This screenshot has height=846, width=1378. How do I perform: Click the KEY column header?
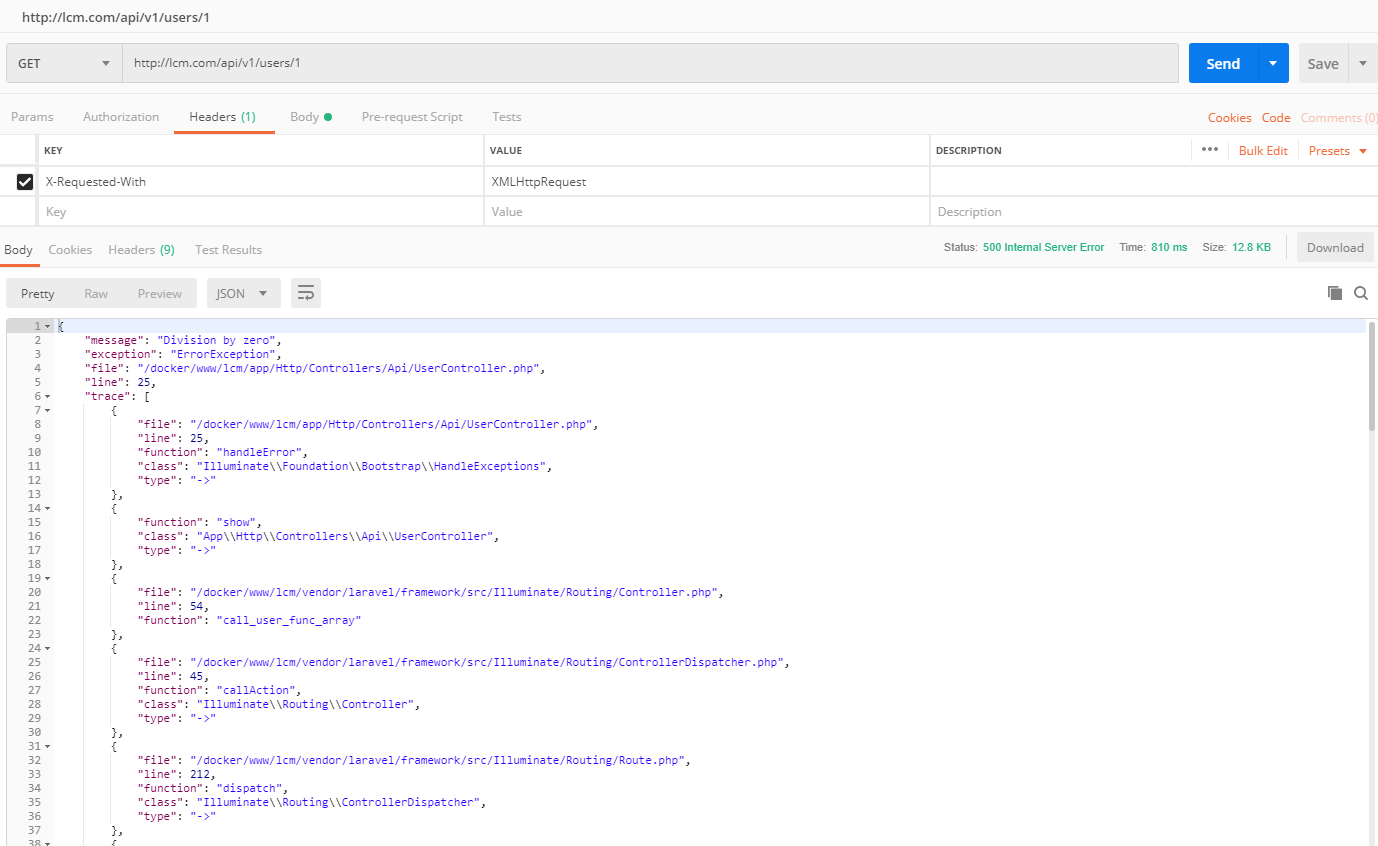[54, 151]
